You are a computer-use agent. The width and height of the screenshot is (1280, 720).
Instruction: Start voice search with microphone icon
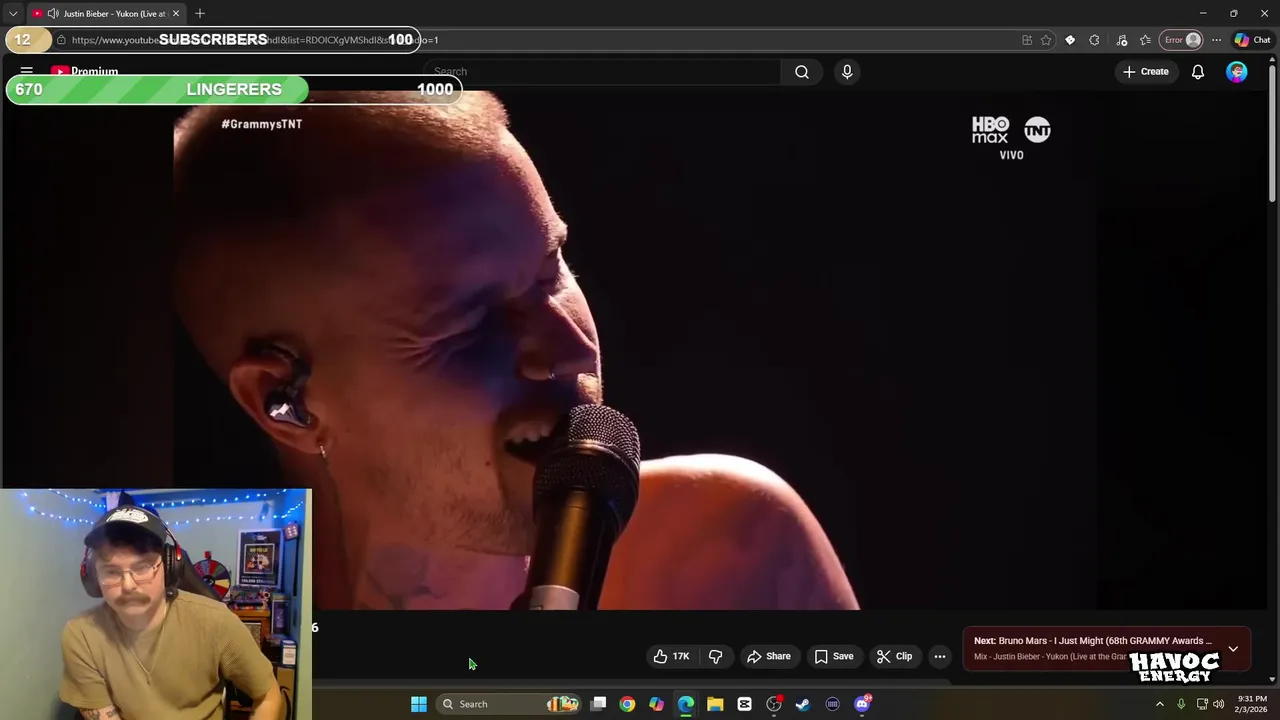click(x=847, y=71)
